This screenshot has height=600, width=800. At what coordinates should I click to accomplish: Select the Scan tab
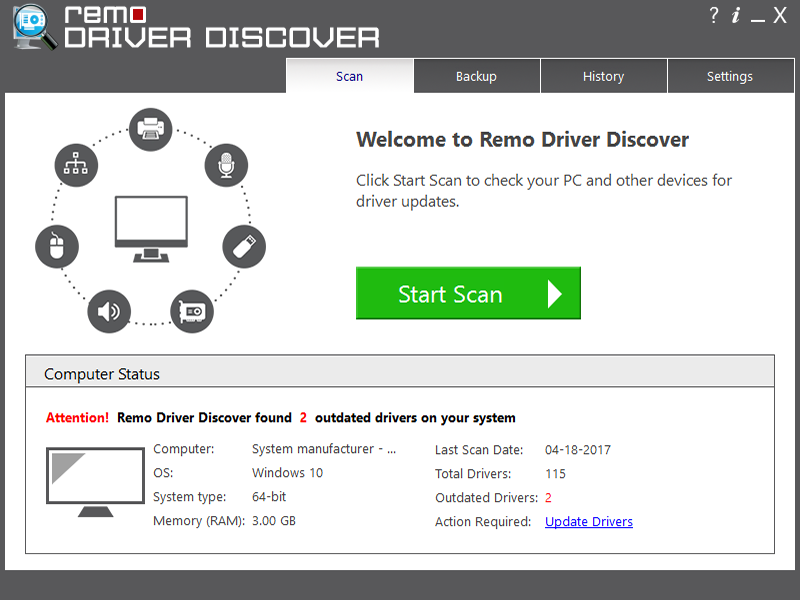349,76
